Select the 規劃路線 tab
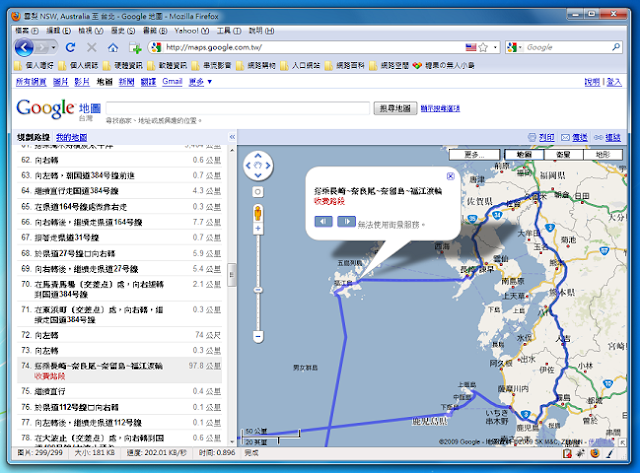Viewport: 640px width, 473px height. [33, 138]
